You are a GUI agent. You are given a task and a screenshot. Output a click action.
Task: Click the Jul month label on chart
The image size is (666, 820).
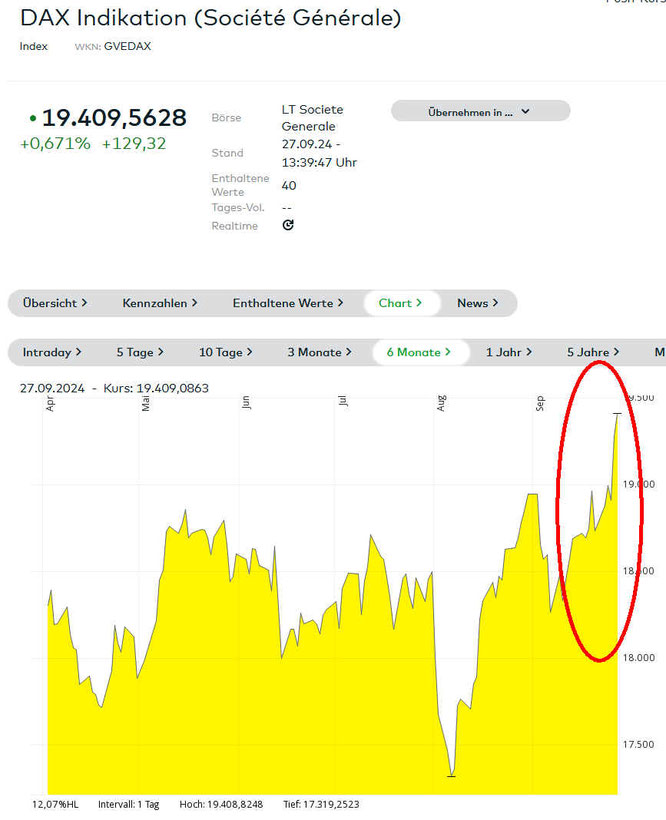[342, 401]
